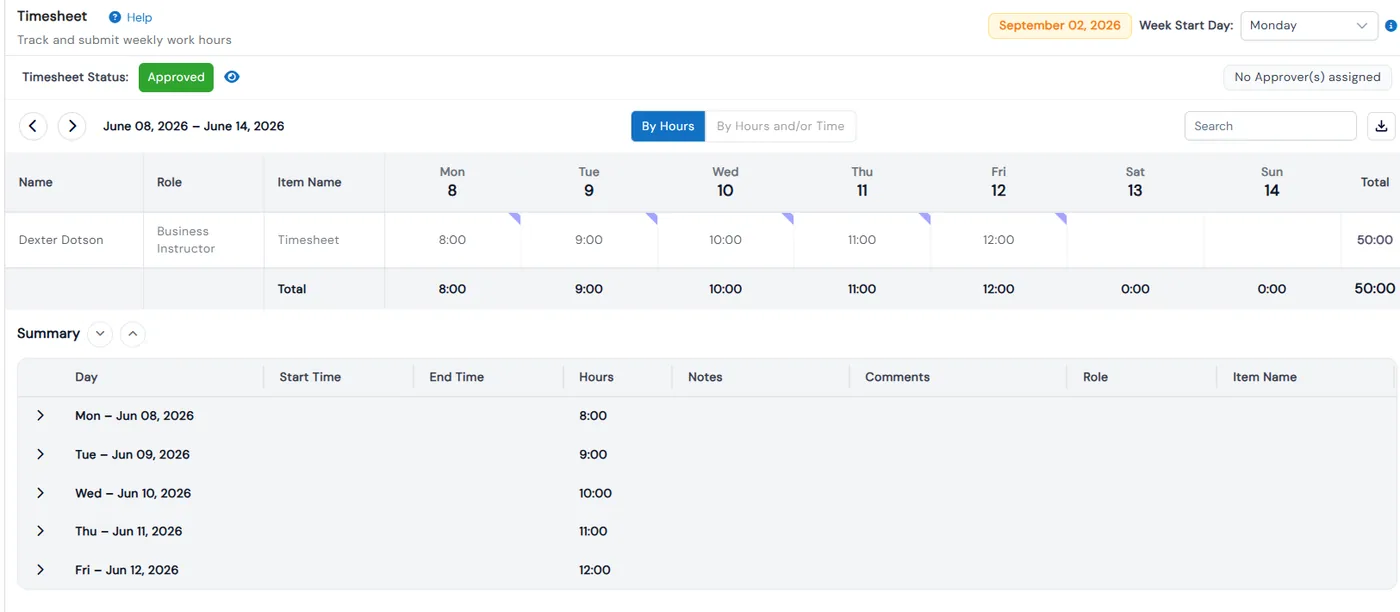Image resolution: width=1400 pixels, height=612 pixels.
Task: Select the Tuesday 9:00 hours cell
Action: (589, 240)
